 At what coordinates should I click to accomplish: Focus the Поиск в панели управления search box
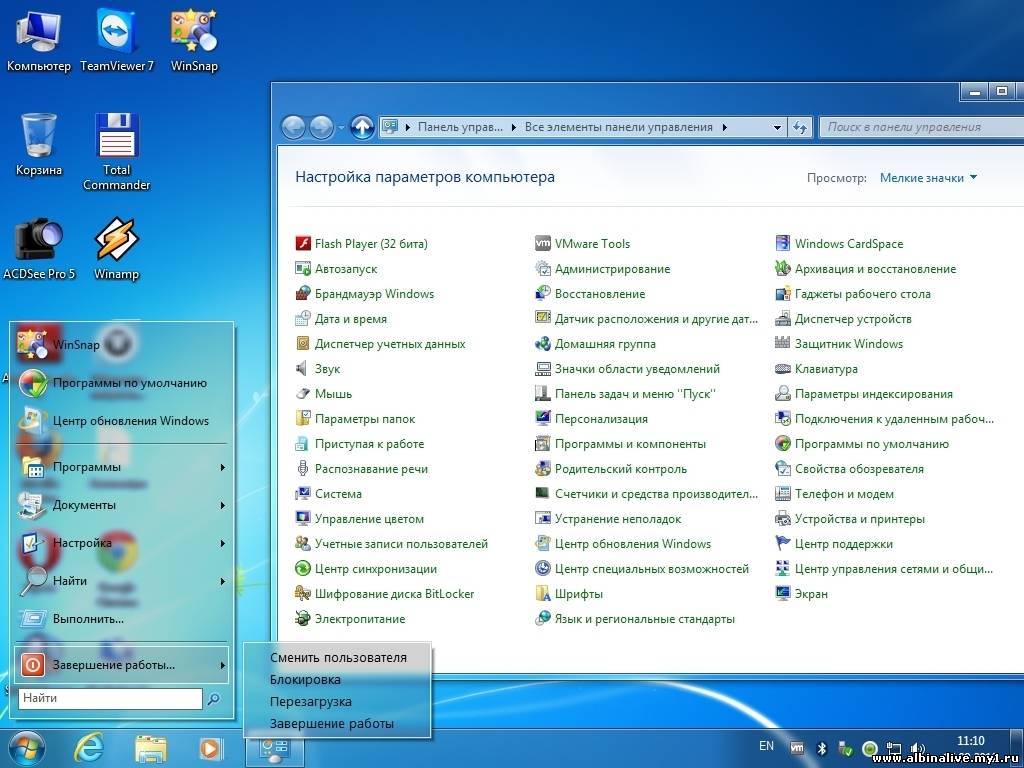pos(921,127)
